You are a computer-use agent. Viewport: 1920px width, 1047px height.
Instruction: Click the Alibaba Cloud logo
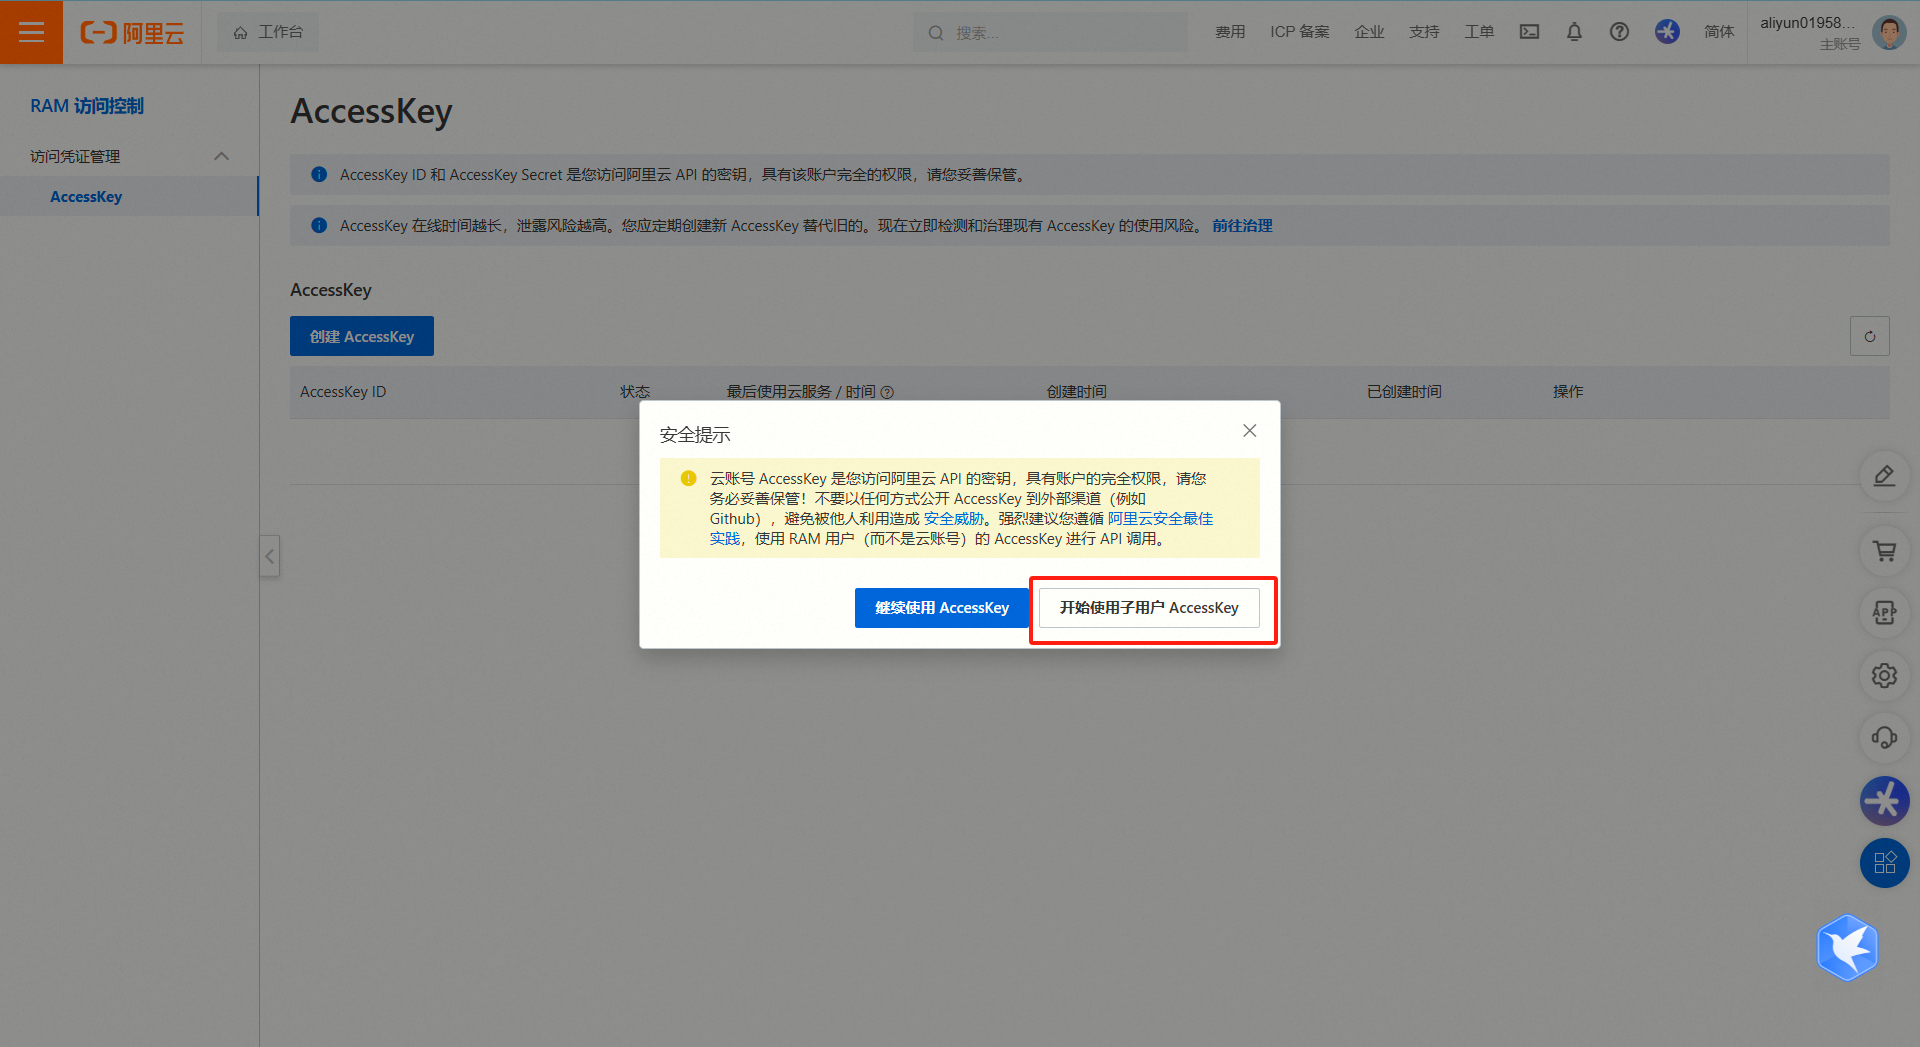(132, 33)
